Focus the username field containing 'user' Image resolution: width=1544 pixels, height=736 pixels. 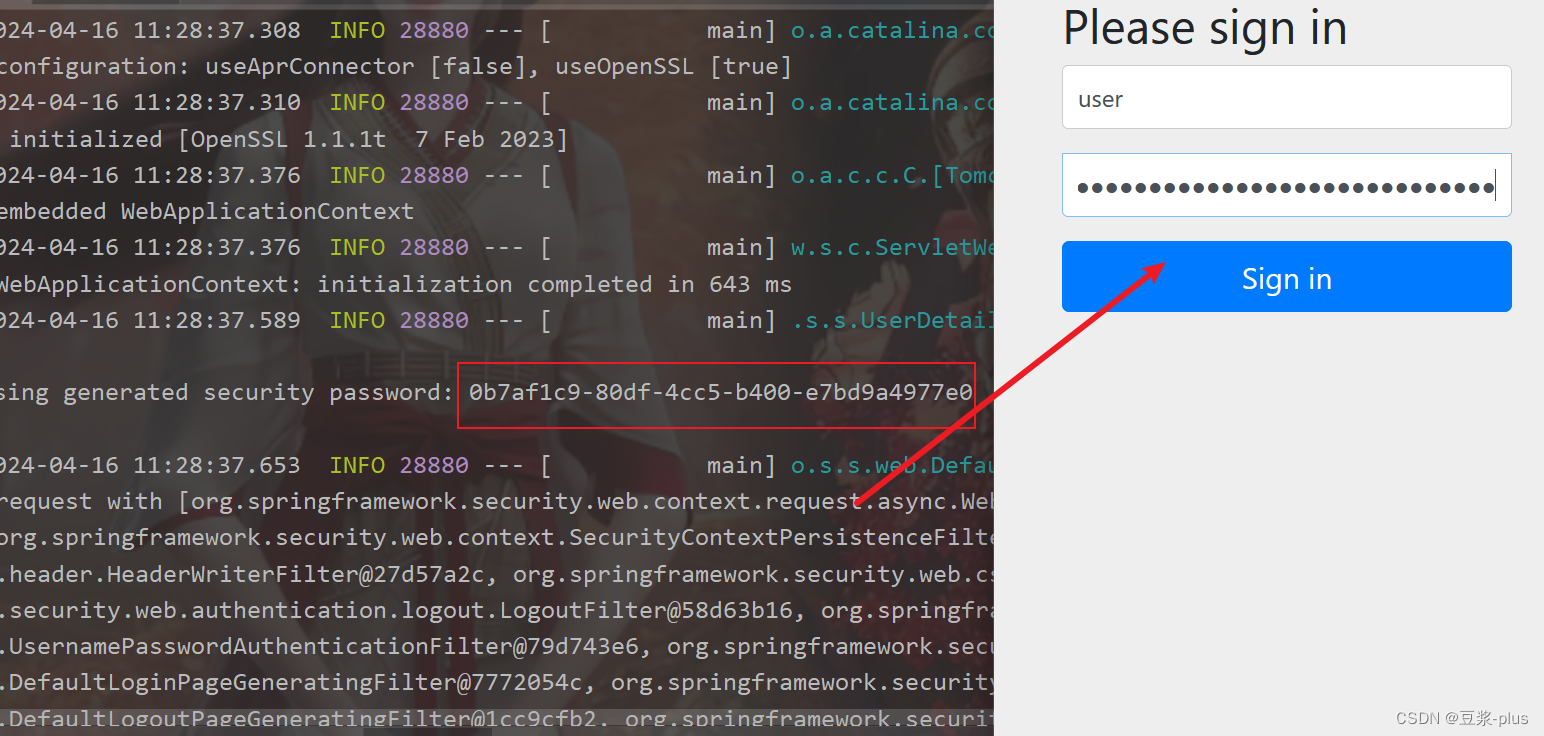coord(1286,97)
